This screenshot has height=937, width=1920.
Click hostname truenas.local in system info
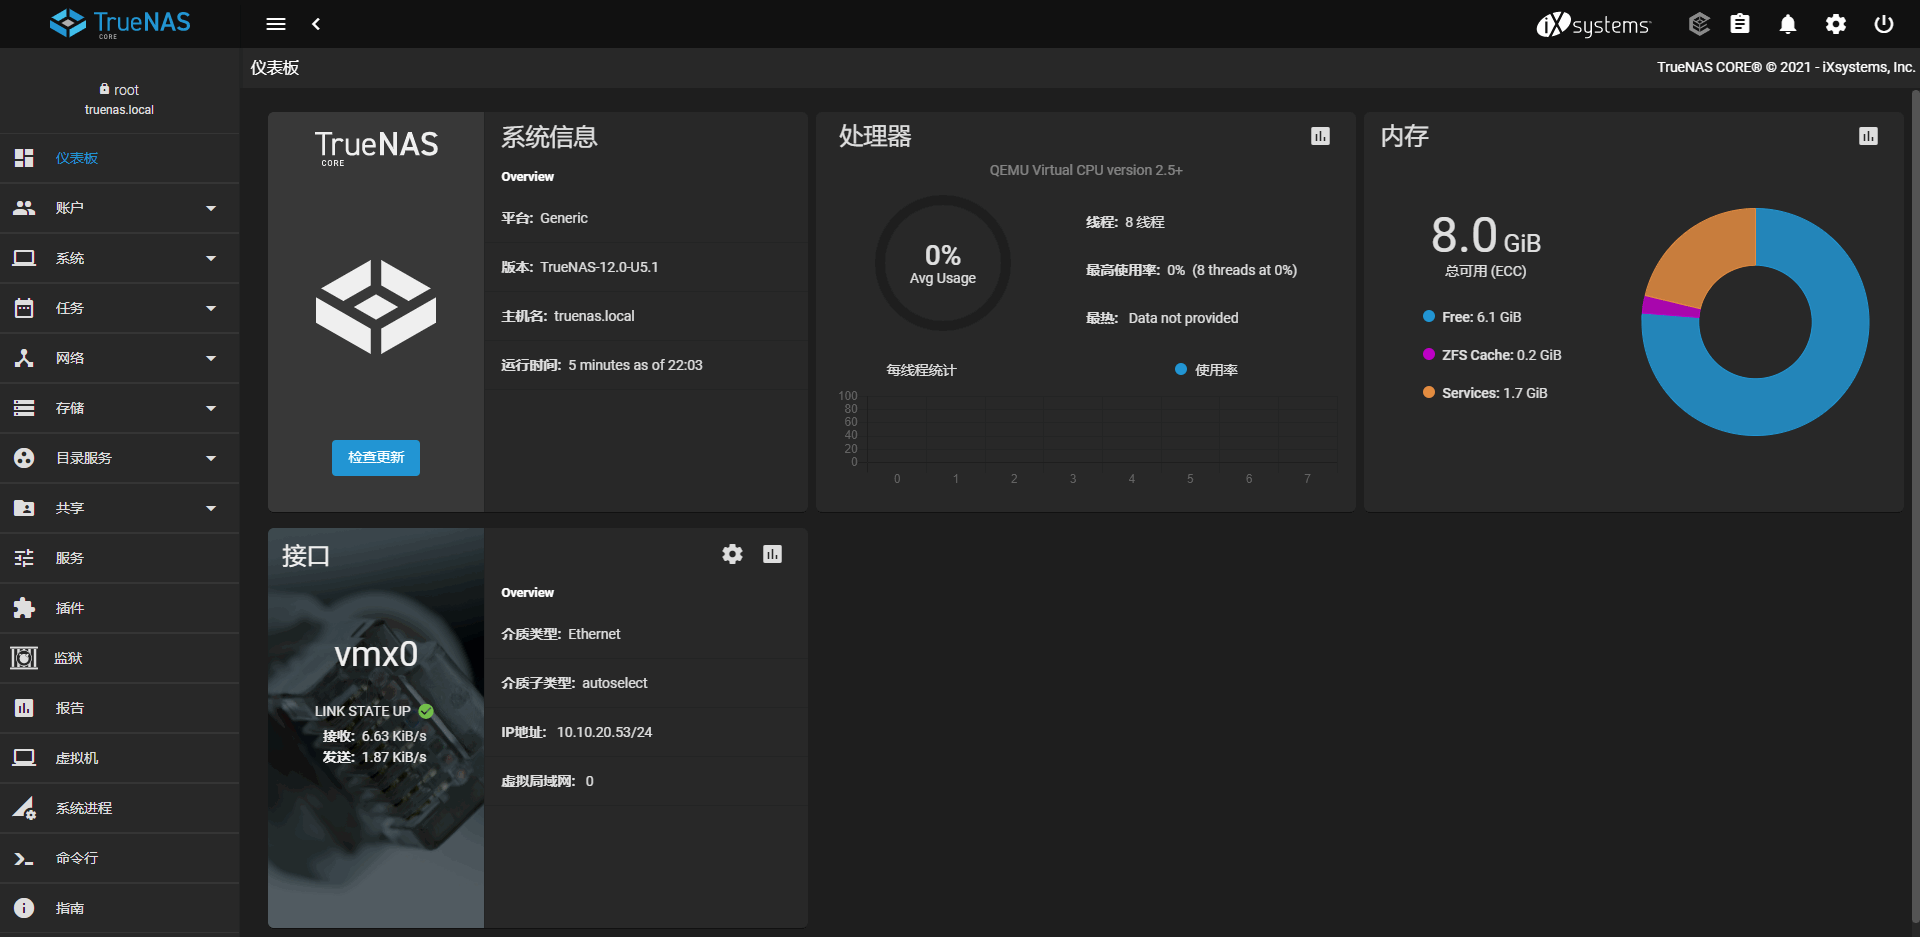pyautogui.click(x=594, y=316)
